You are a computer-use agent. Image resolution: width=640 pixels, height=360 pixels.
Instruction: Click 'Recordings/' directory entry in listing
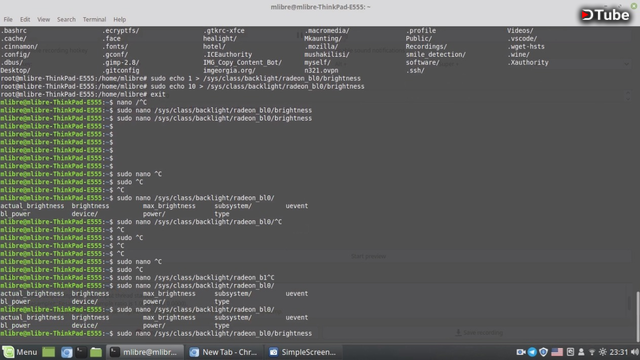(426, 47)
